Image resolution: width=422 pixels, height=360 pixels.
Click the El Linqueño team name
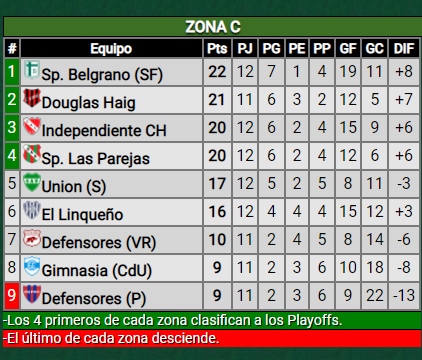[x=82, y=214]
